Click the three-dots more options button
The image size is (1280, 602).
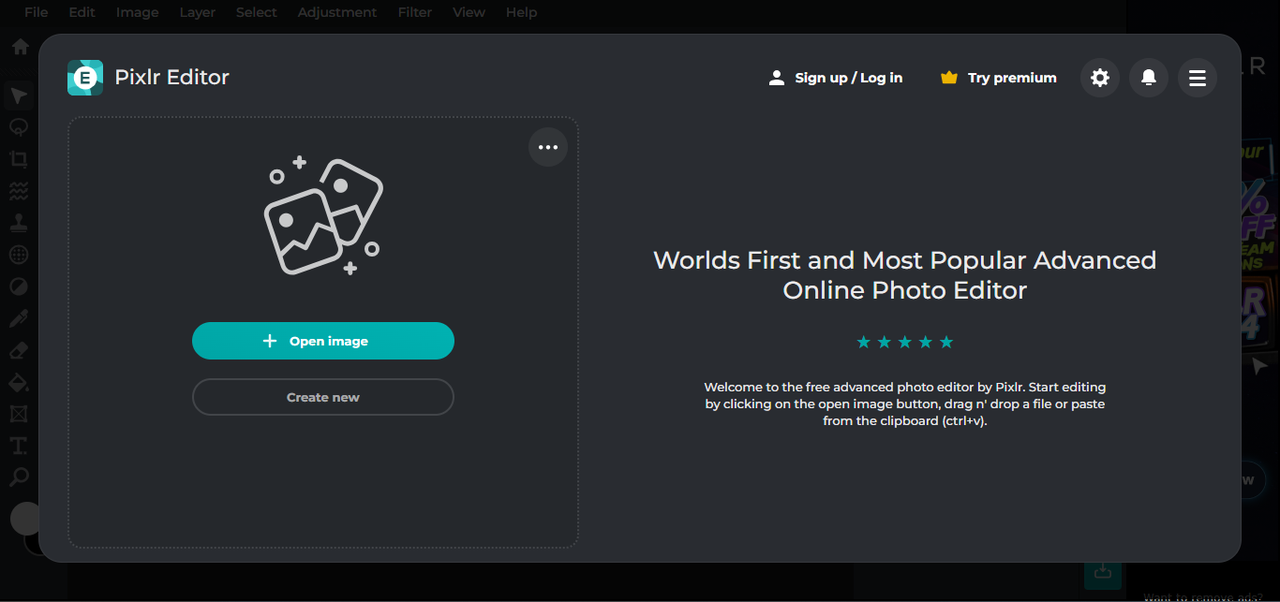click(548, 147)
